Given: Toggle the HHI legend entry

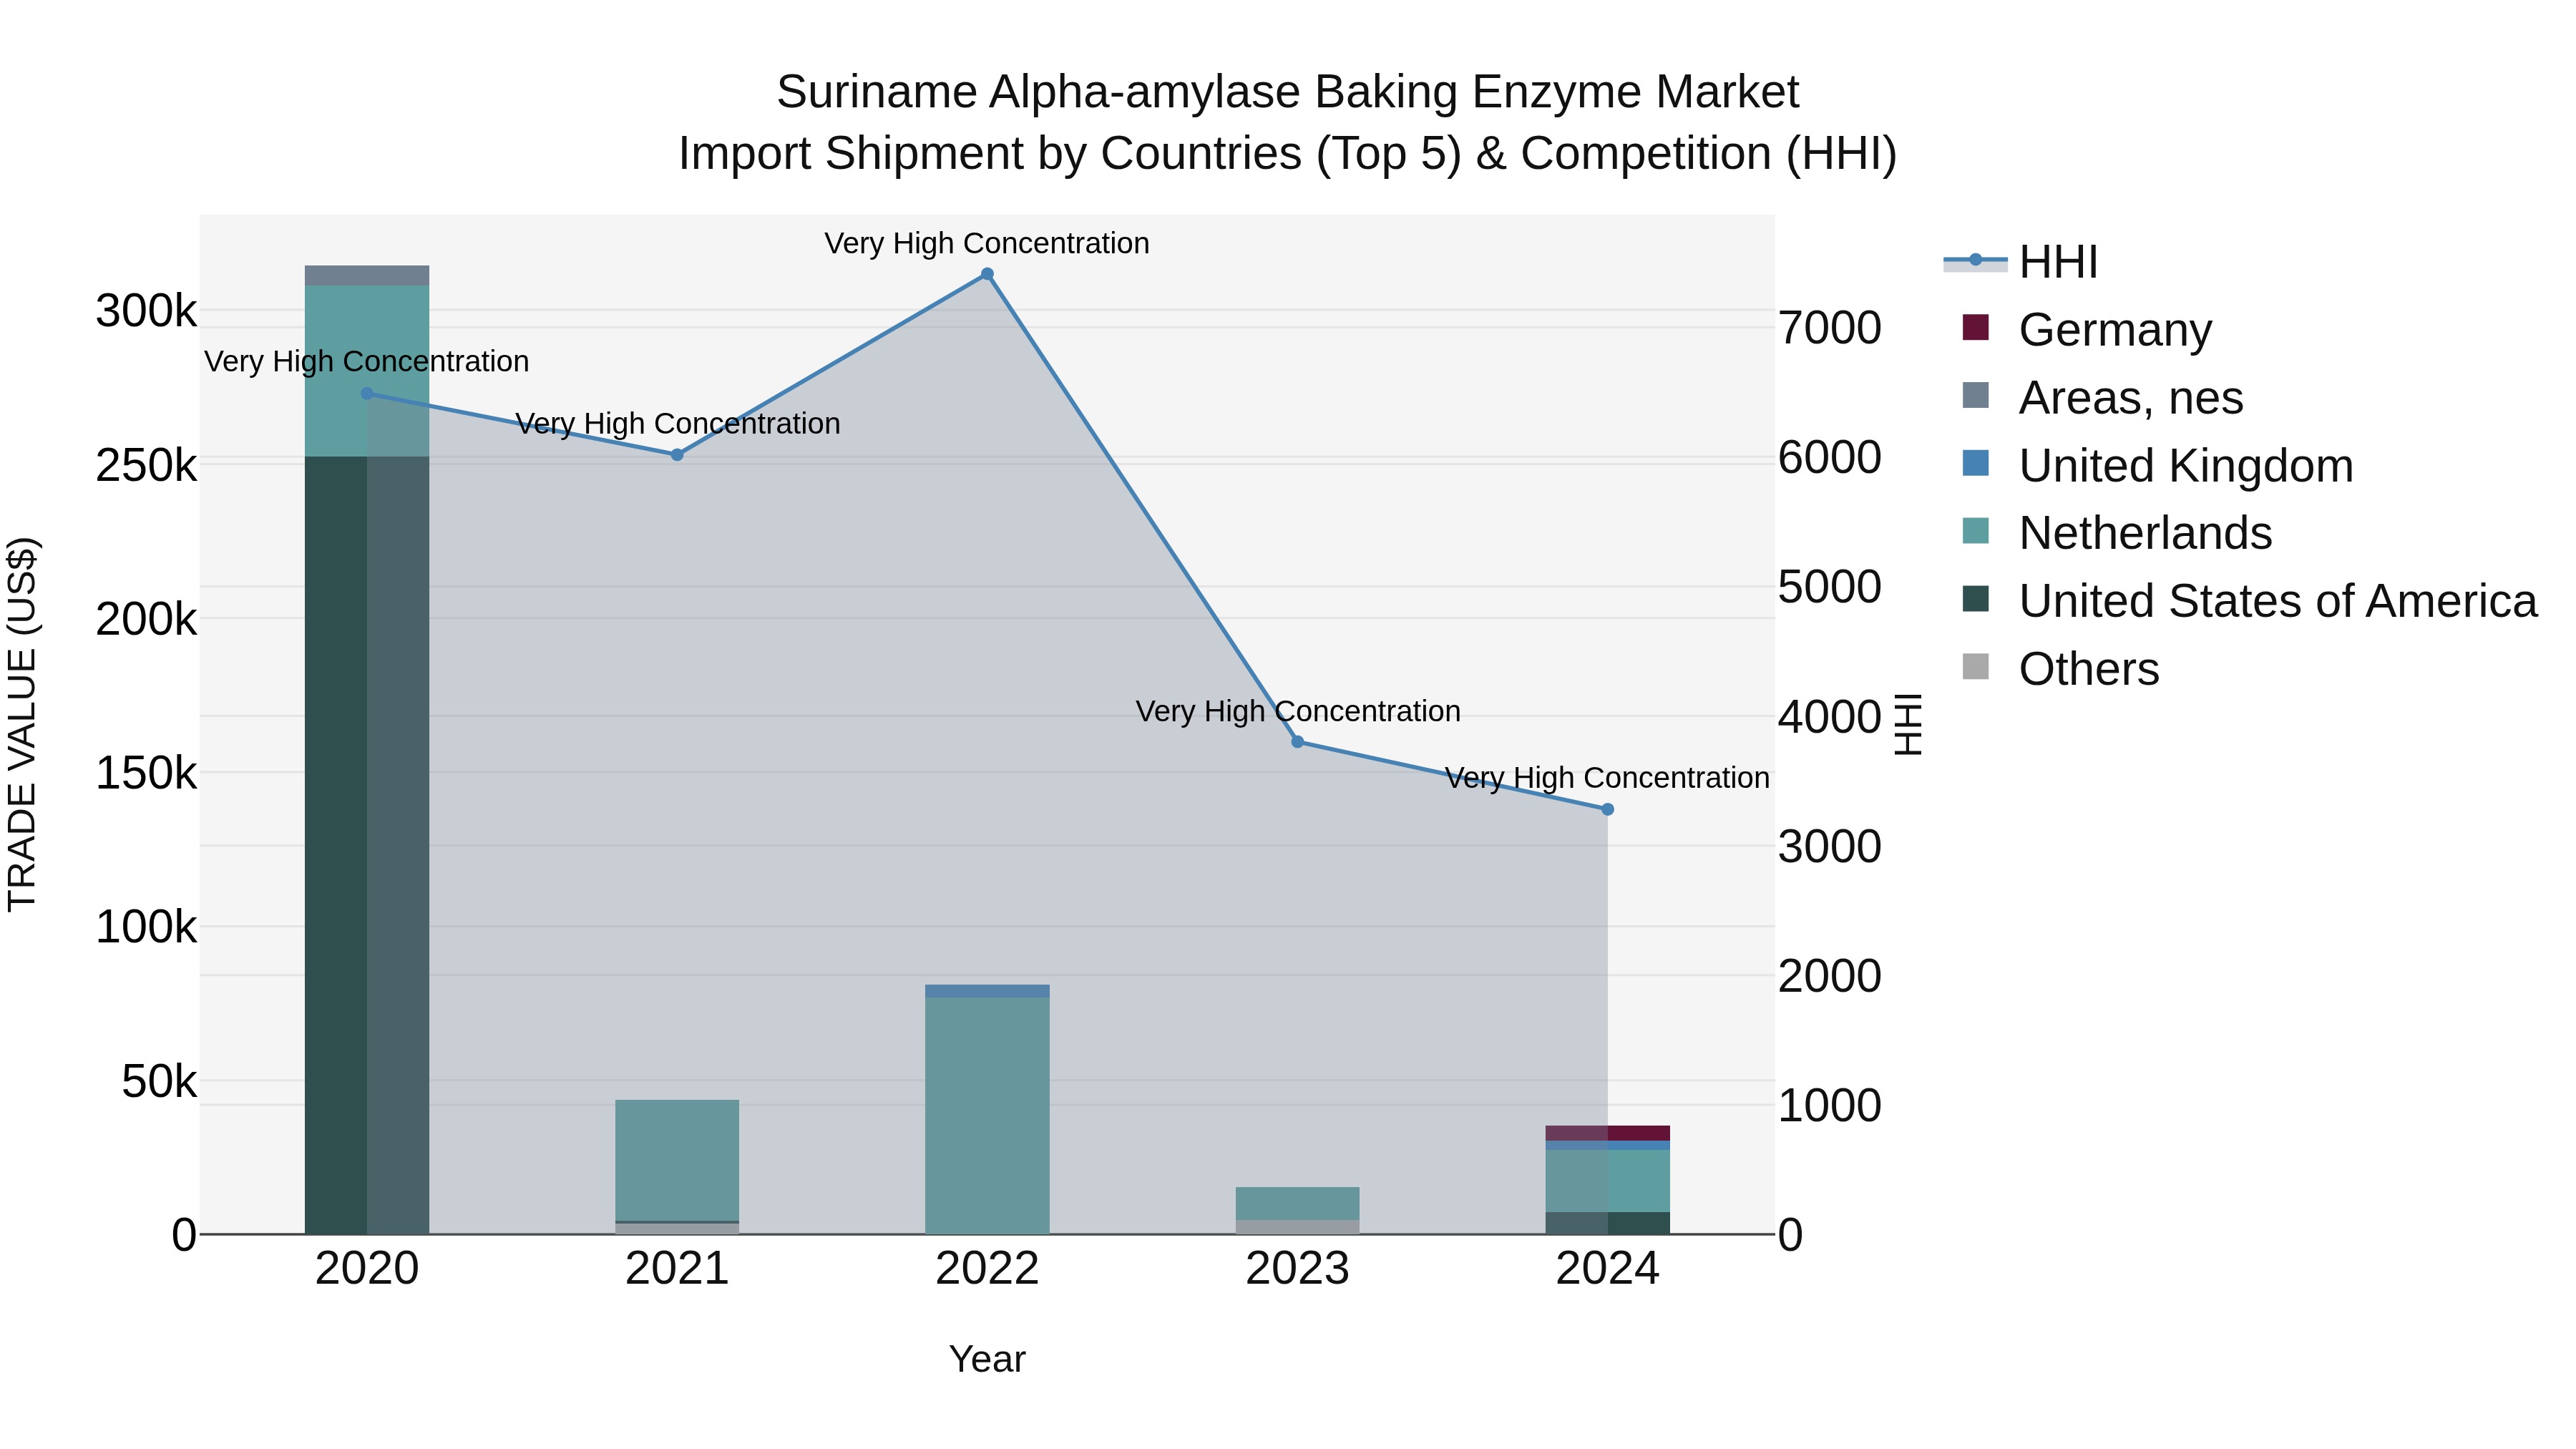Looking at the screenshot, I should tap(2020, 262).
